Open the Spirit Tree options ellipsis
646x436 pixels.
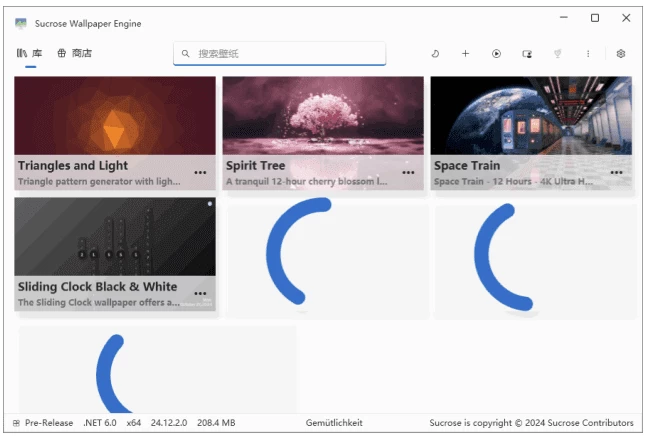pos(408,173)
